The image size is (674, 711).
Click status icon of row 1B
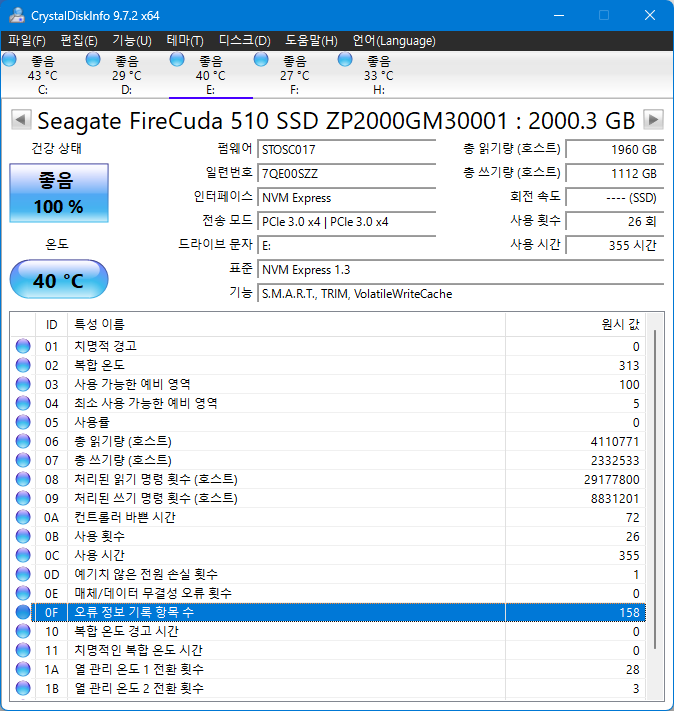(23, 688)
